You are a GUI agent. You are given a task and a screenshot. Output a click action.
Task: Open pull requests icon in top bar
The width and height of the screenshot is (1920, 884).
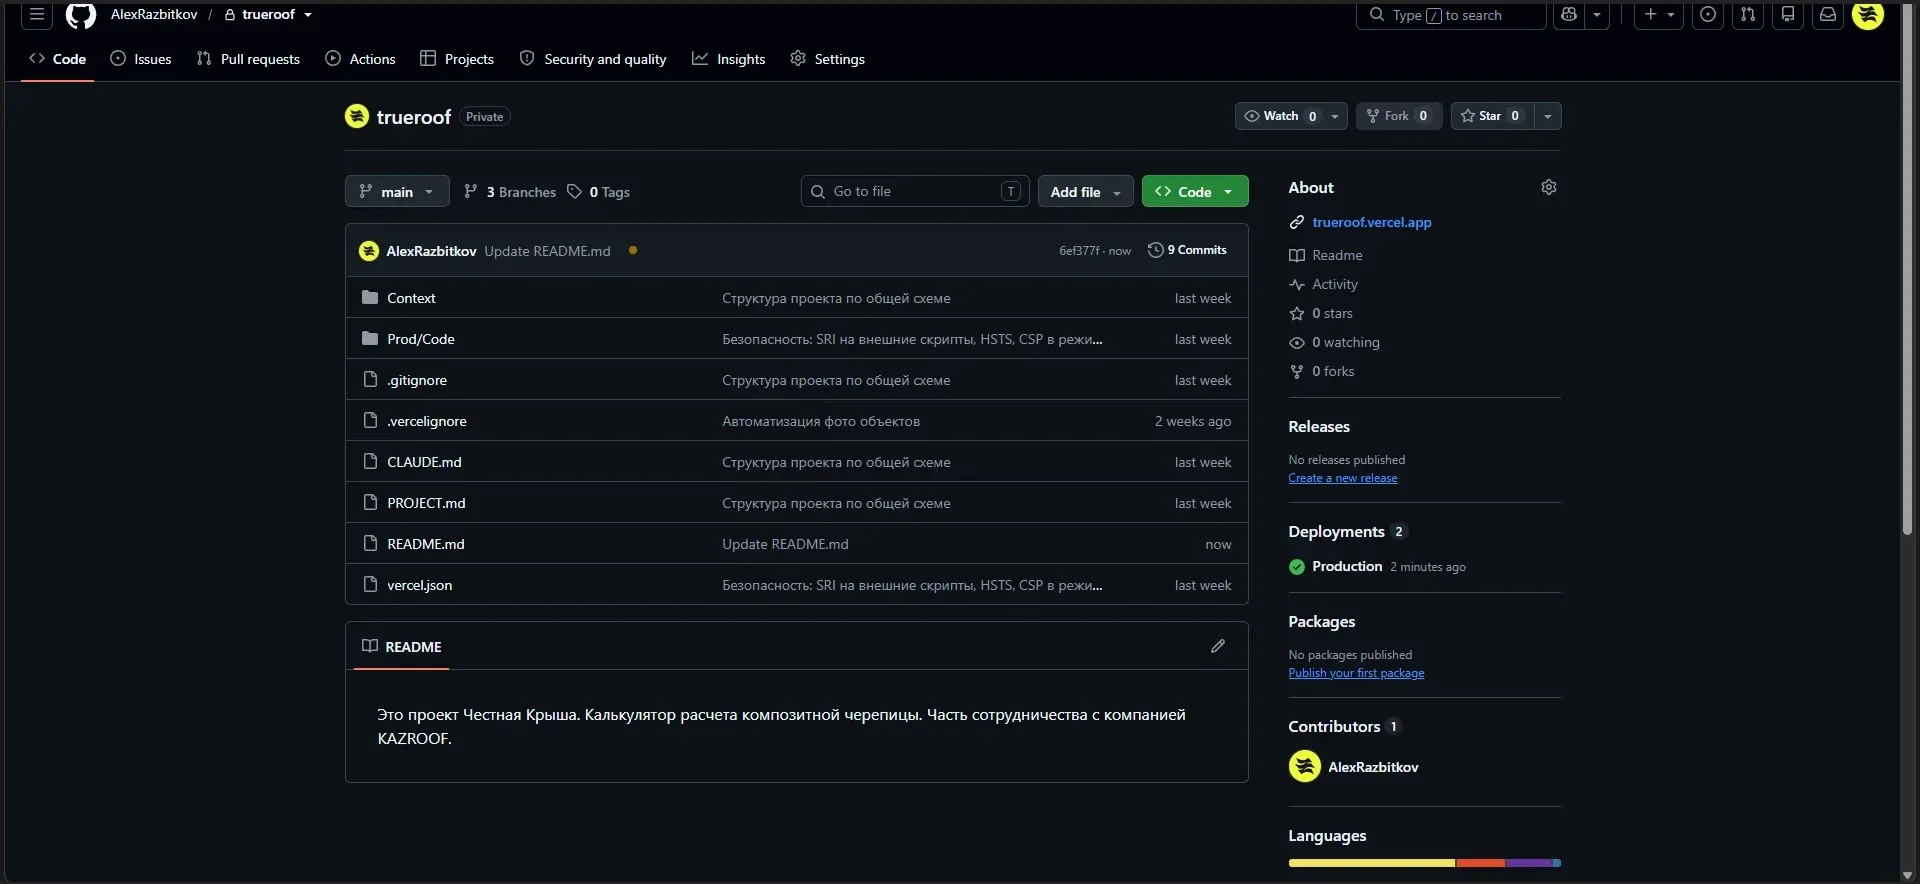(1748, 14)
